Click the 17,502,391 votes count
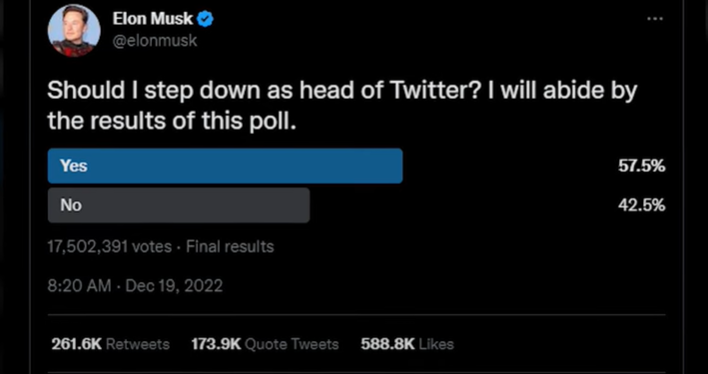 (110, 247)
